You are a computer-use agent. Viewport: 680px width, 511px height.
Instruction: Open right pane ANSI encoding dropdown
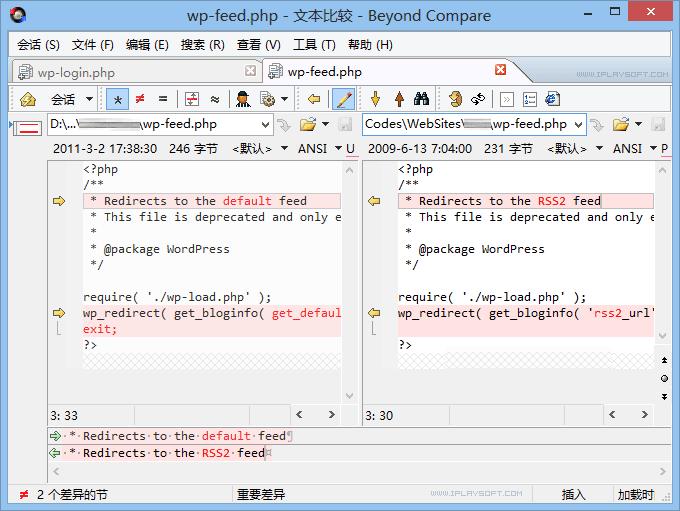click(634, 149)
